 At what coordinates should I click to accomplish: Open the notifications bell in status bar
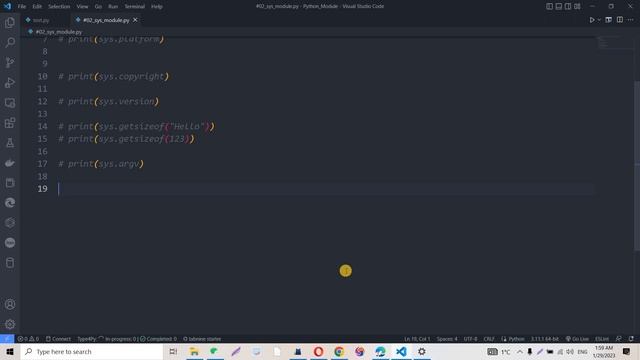pos(631,339)
